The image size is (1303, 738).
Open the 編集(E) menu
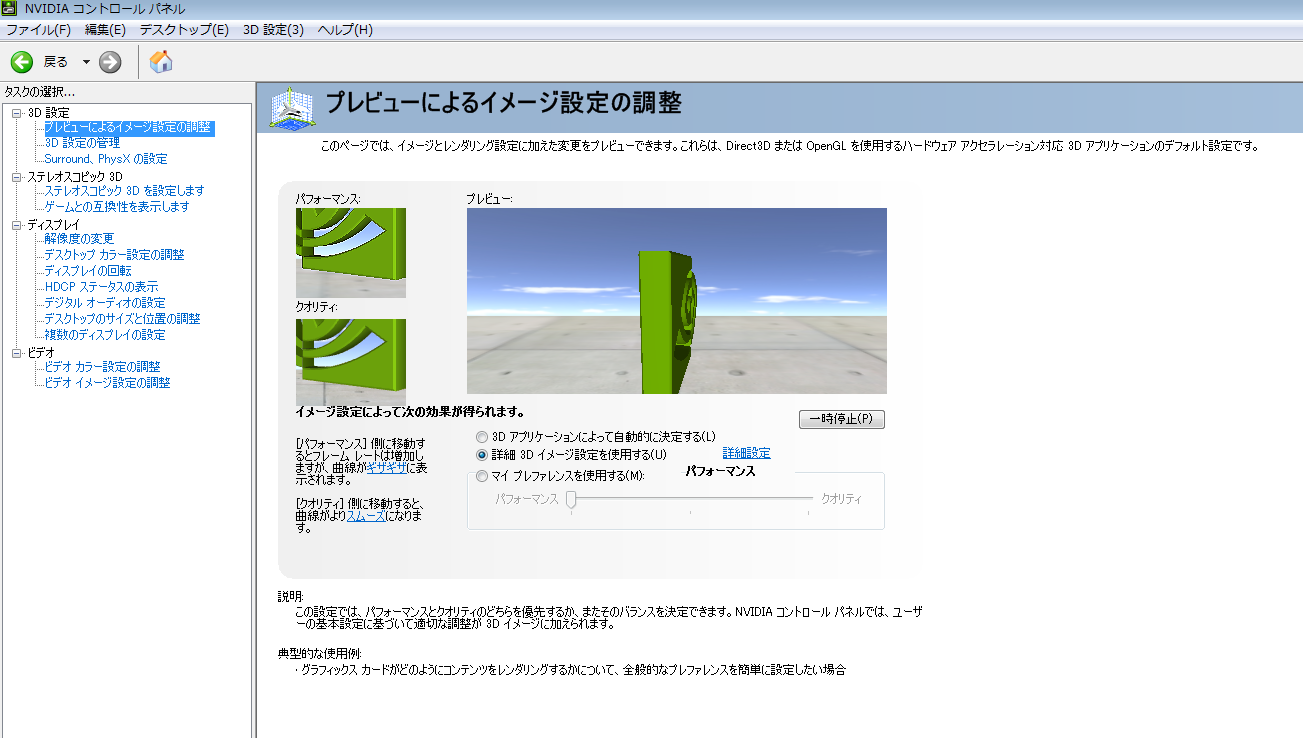tap(105, 30)
